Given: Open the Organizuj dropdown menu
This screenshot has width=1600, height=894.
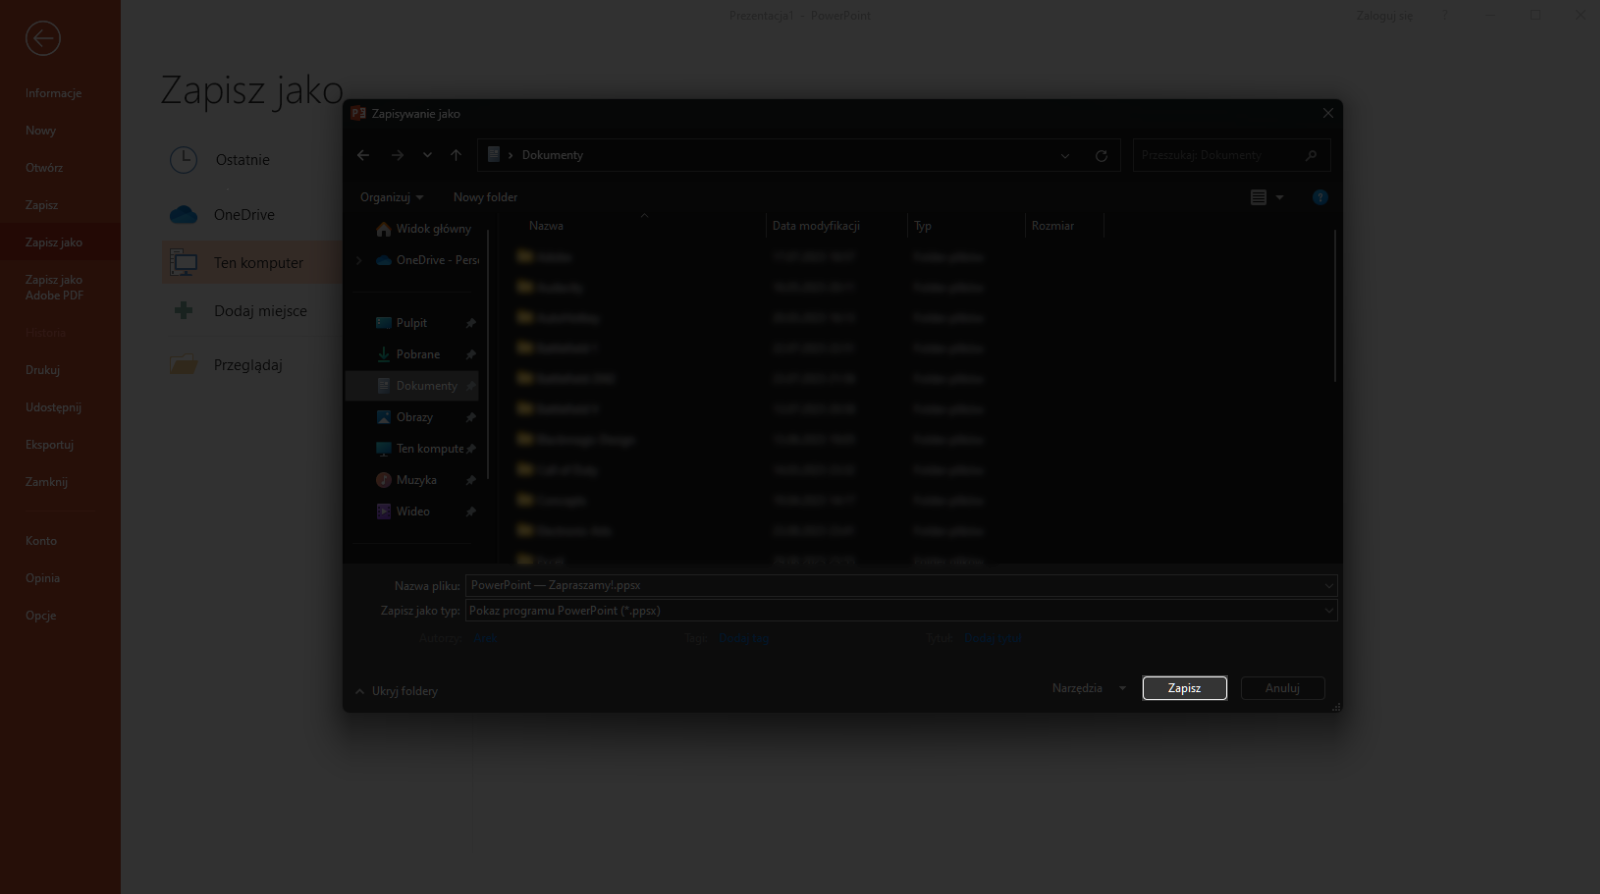Looking at the screenshot, I should (391, 197).
